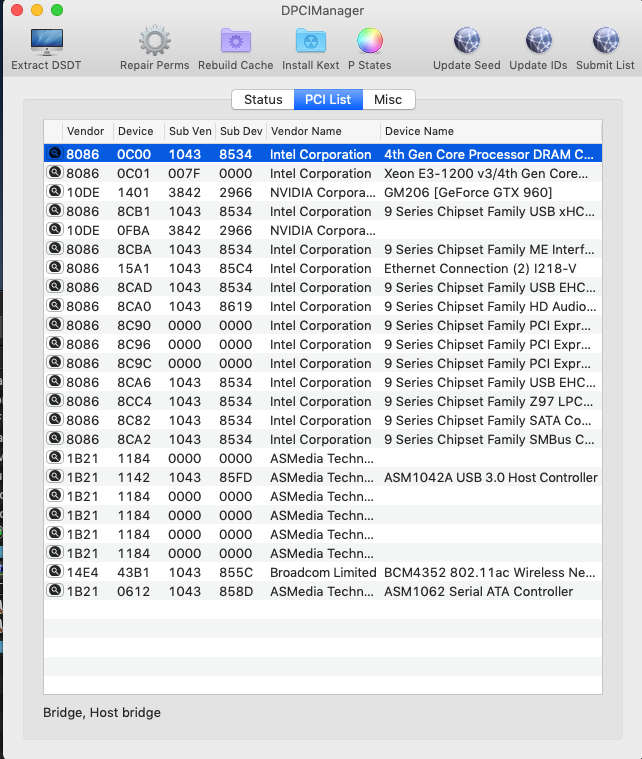
Task: Click the Sub Dev column header
Action: click(241, 131)
